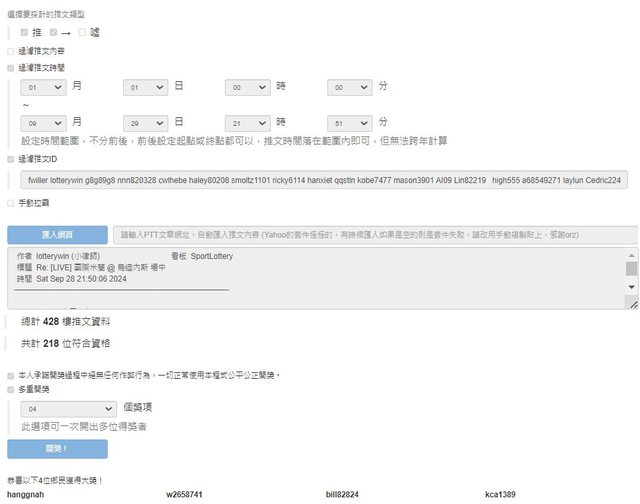The image size is (640, 504).
Task: Click the 開獎 draw button
Action: point(57,449)
